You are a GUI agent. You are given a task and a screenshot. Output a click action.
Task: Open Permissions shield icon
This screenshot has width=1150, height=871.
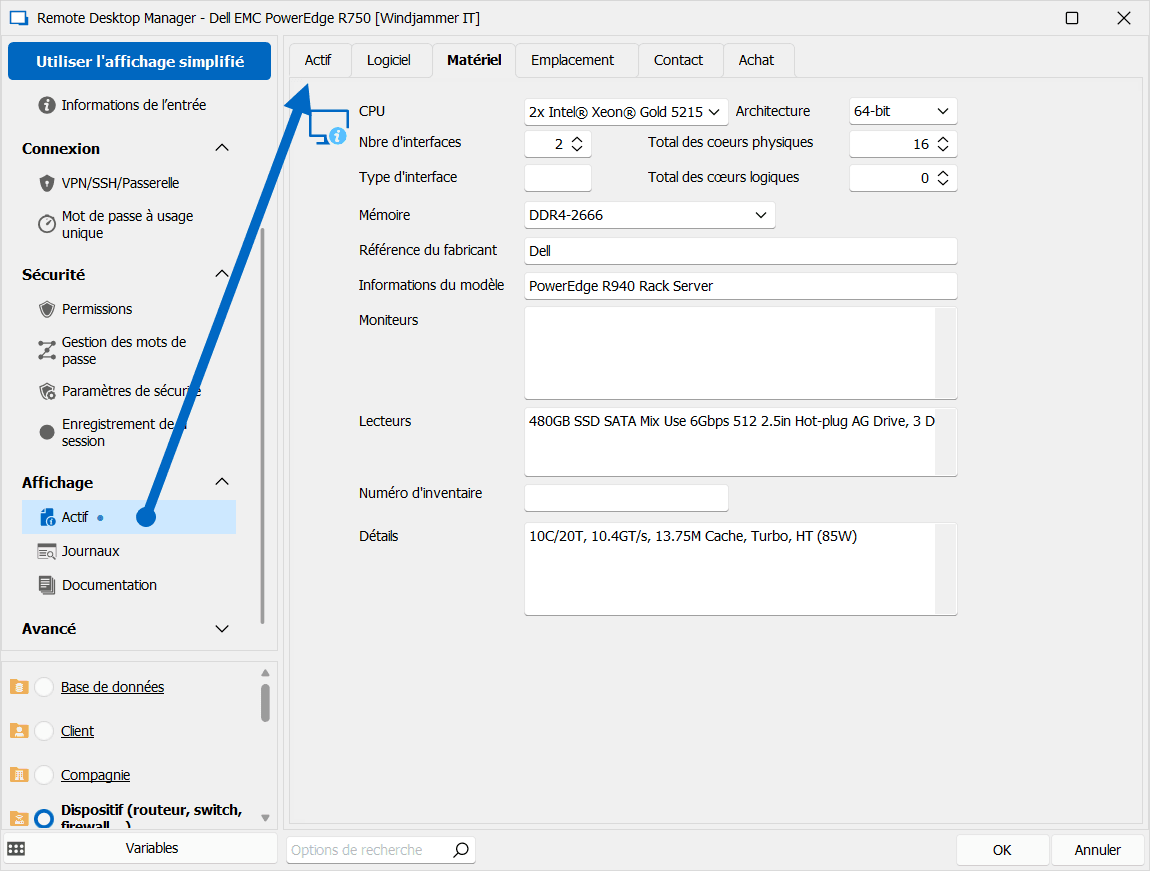click(x=46, y=309)
